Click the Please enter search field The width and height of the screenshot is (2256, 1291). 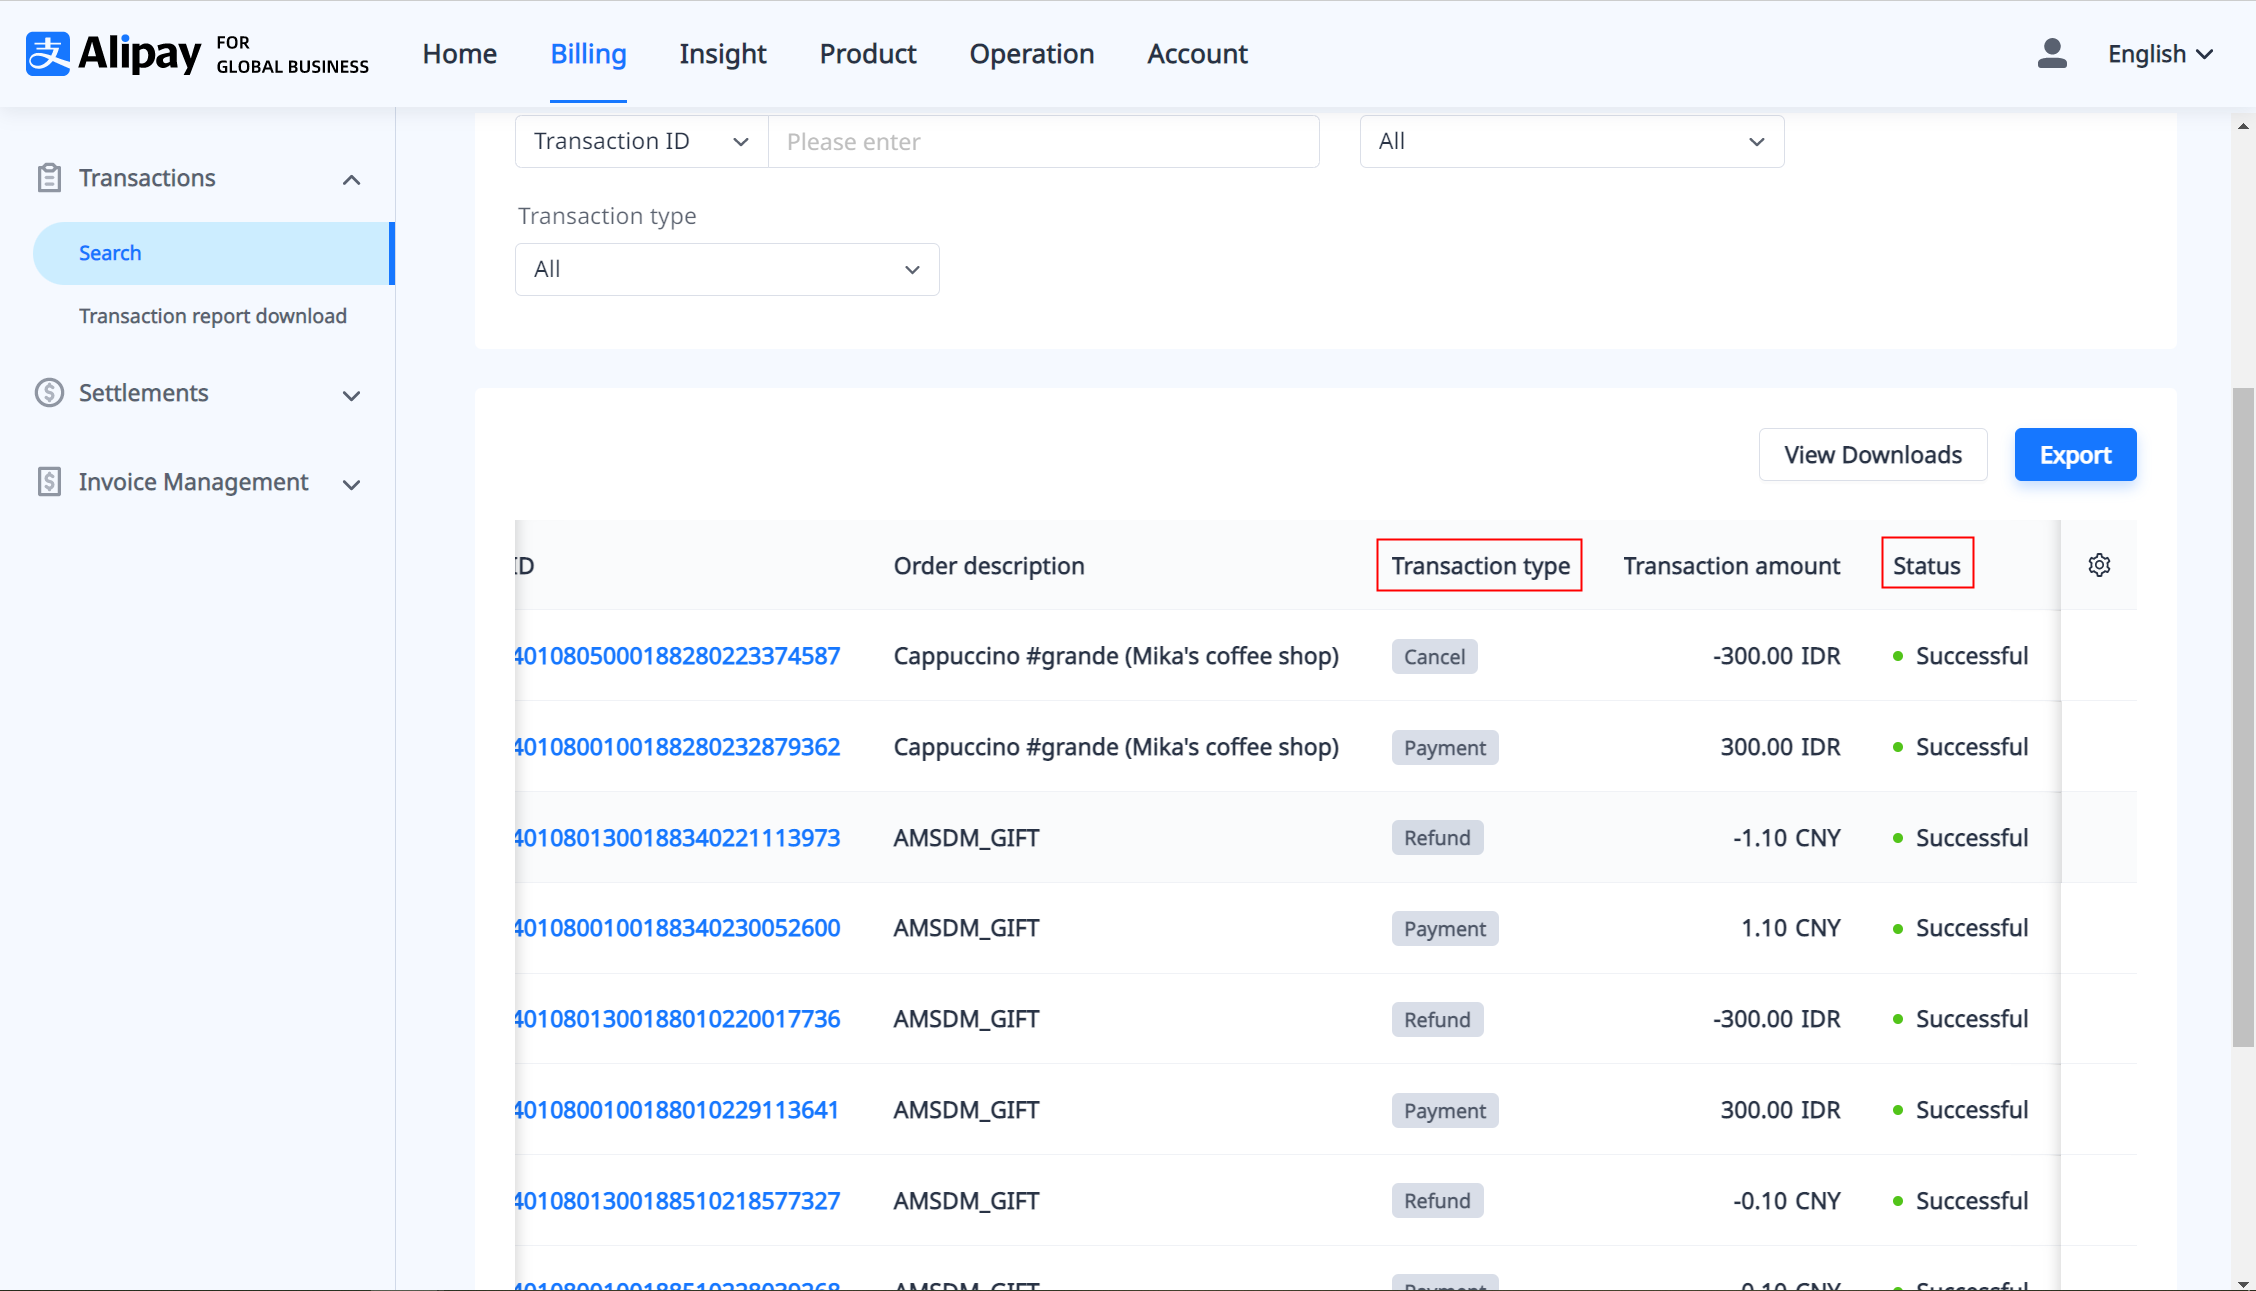point(1043,142)
